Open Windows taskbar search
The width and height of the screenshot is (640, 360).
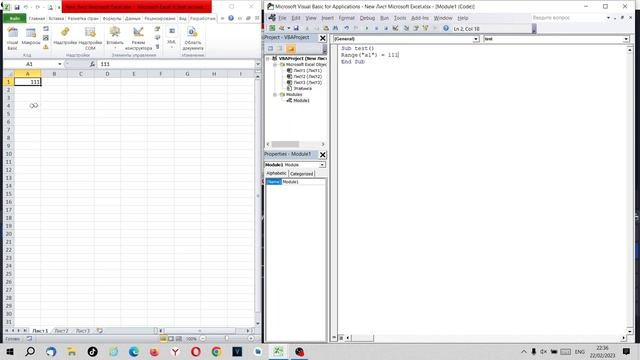30,351
